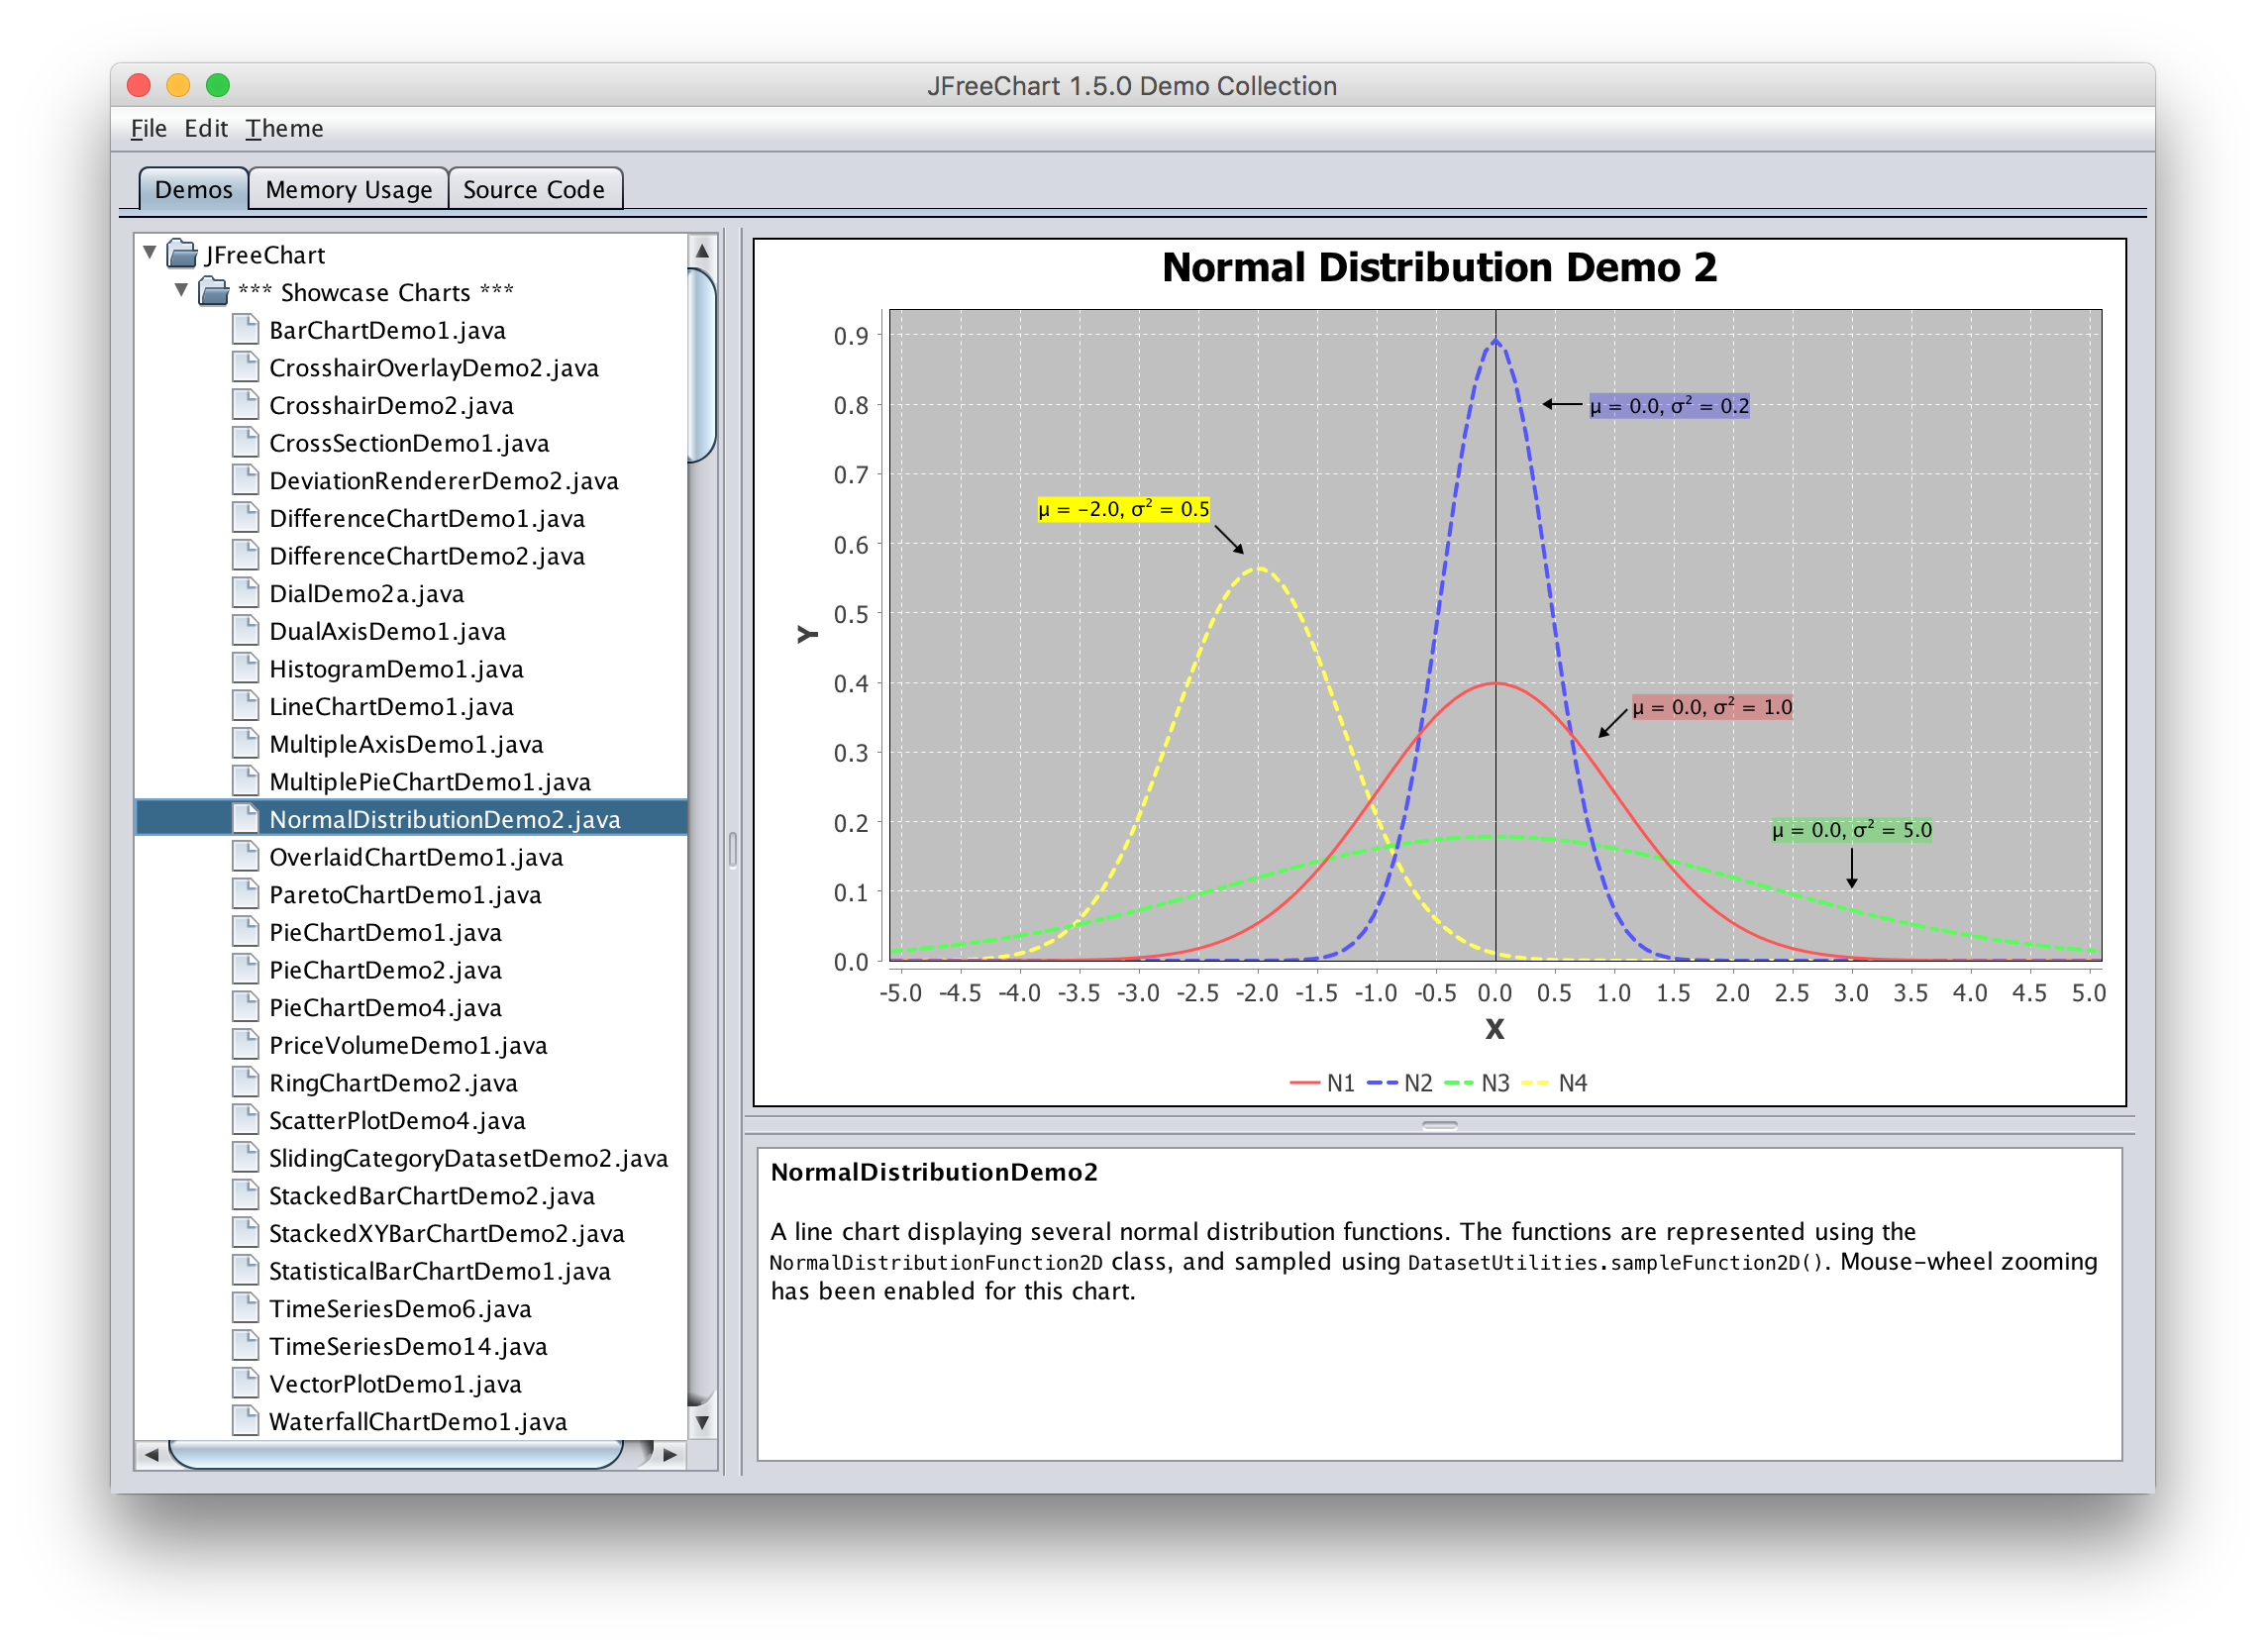Click the Showcase Charts folder icon

coord(214,292)
